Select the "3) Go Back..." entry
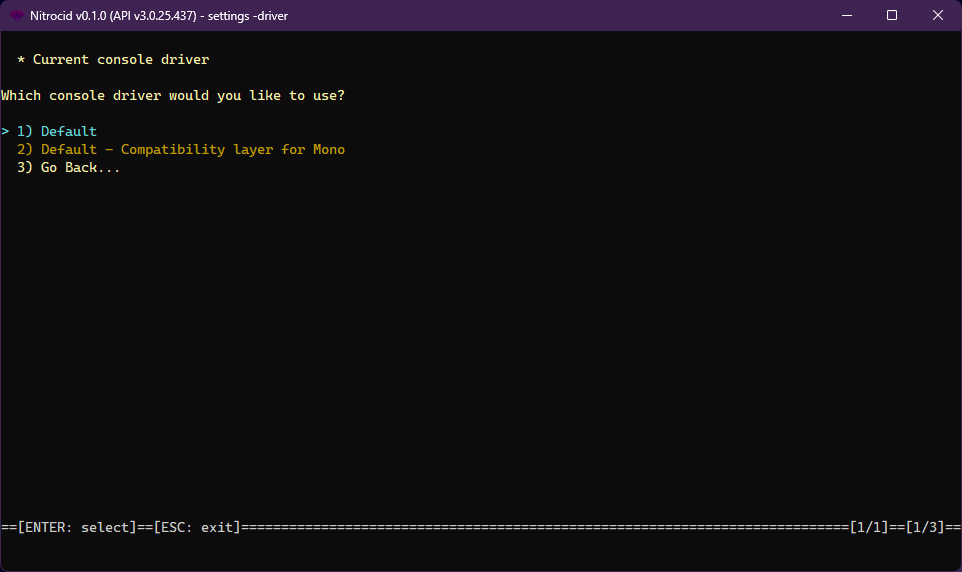This screenshot has width=962, height=572. point(69,168)
